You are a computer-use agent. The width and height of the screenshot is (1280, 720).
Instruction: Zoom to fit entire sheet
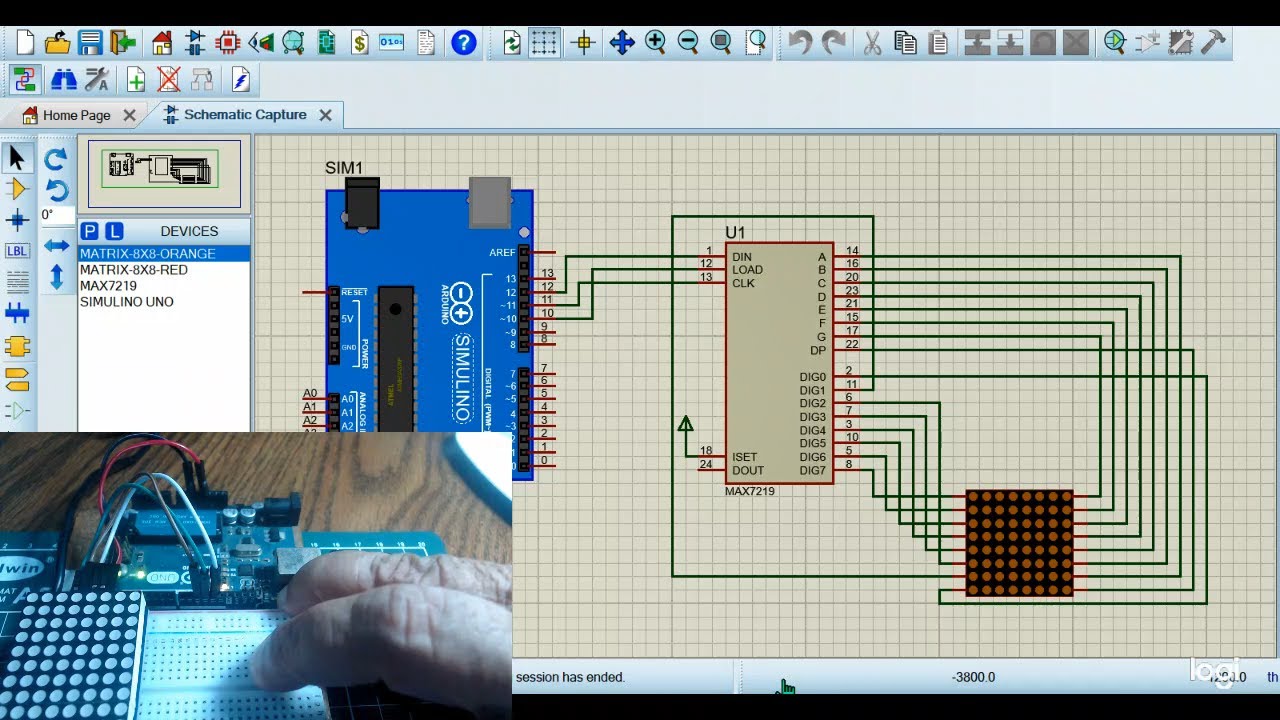(x=721, y=42)
